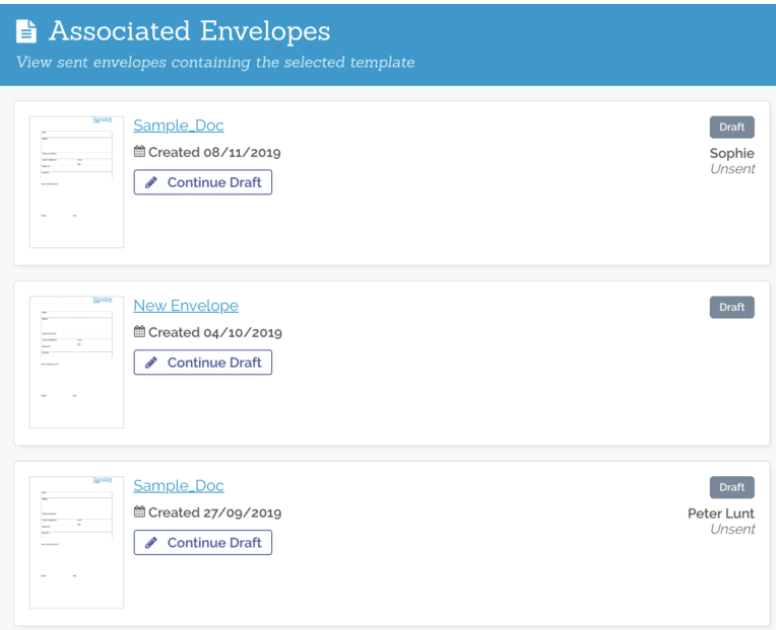Viewport: 776px width, 630px height.
Task: Click the document thumbnail of Sophie's Sample_Doc
Action: pyautogui.click(x=77, y=182)
